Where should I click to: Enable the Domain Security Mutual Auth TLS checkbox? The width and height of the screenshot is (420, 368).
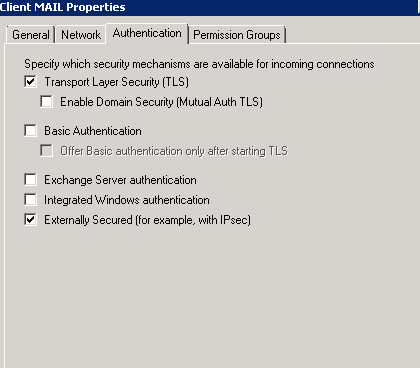(x=46, y=102)
